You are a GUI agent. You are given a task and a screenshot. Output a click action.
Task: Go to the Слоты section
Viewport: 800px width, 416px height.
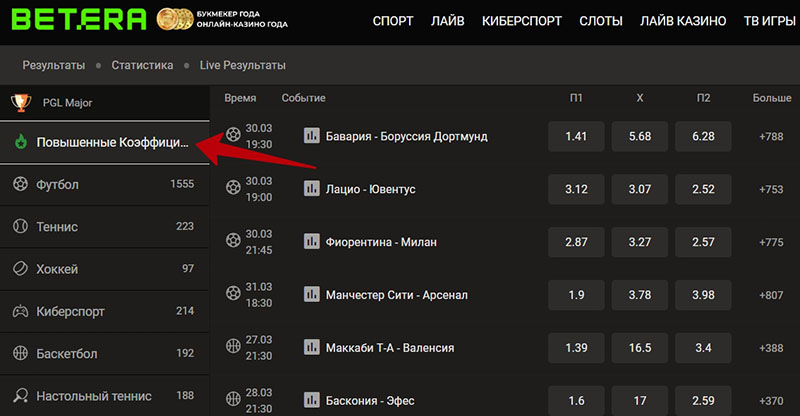[600, 21]
